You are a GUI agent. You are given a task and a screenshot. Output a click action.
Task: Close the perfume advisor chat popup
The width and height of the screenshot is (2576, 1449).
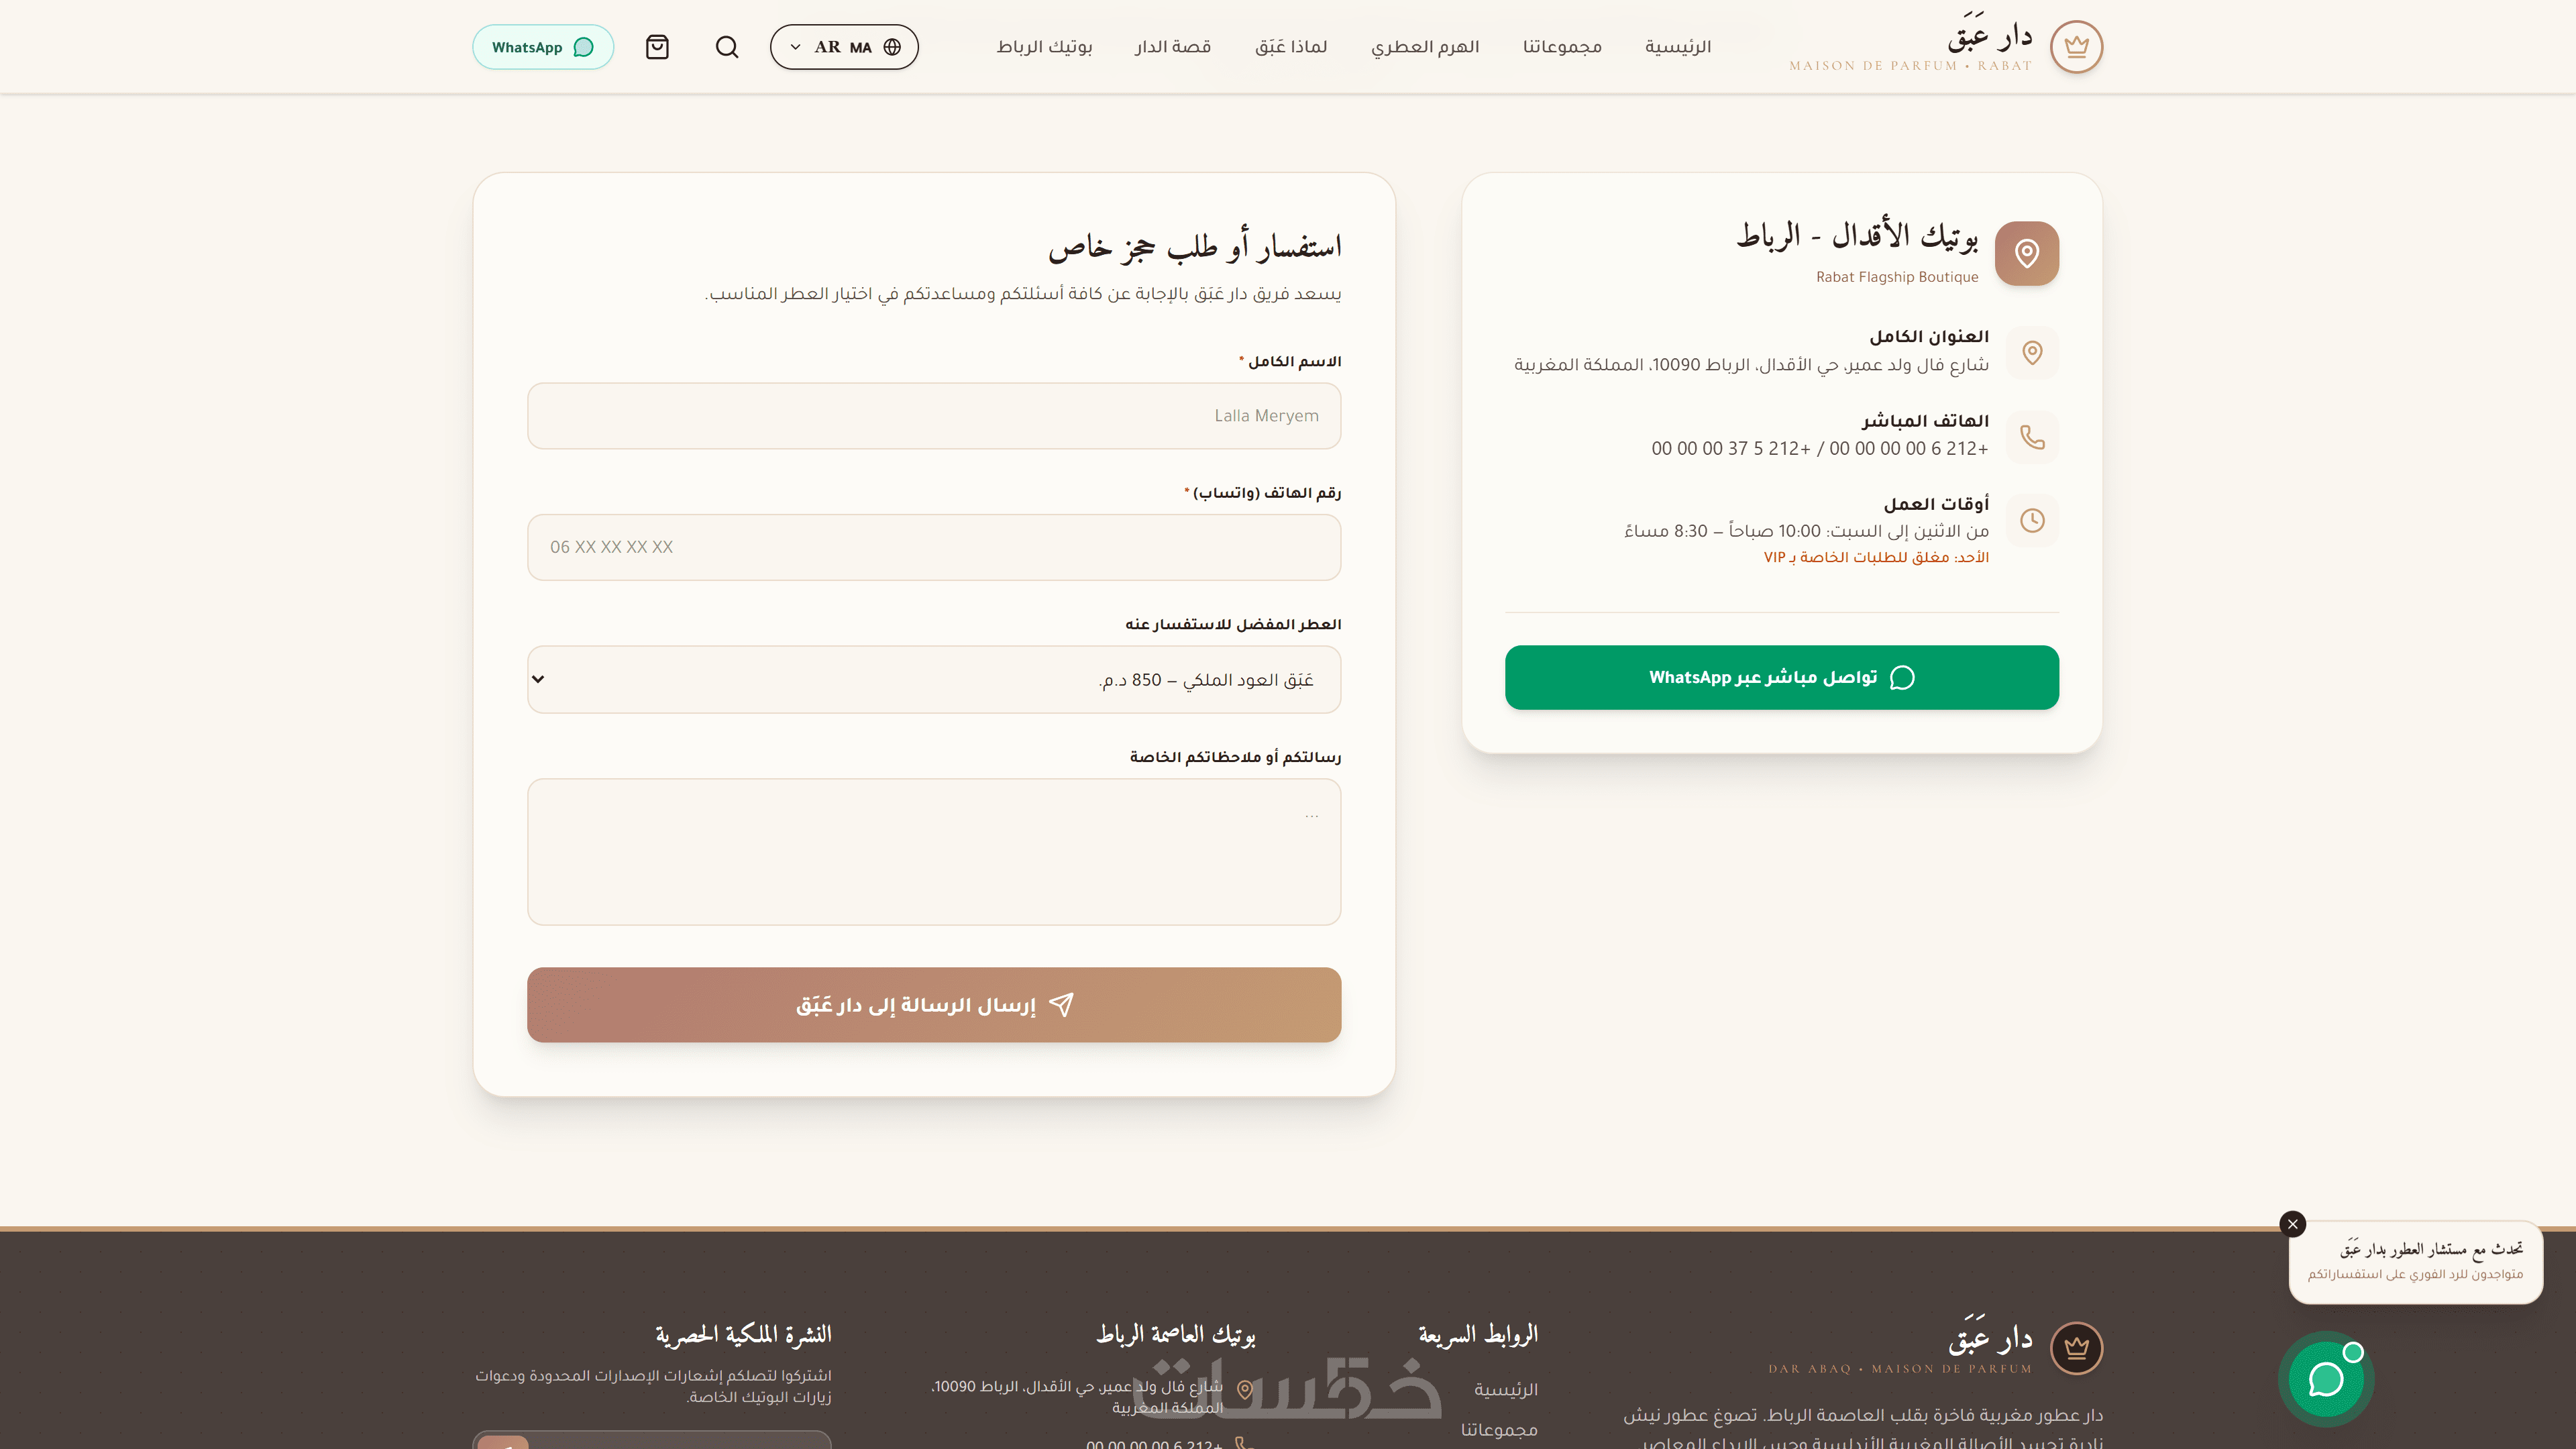coord(2293,1224)
